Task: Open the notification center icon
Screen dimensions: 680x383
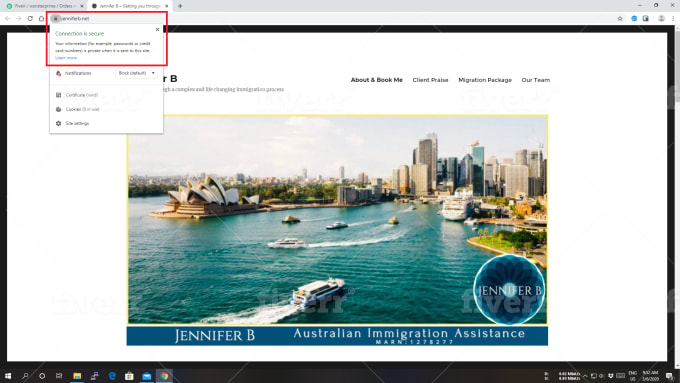Action: pos(670,376)
